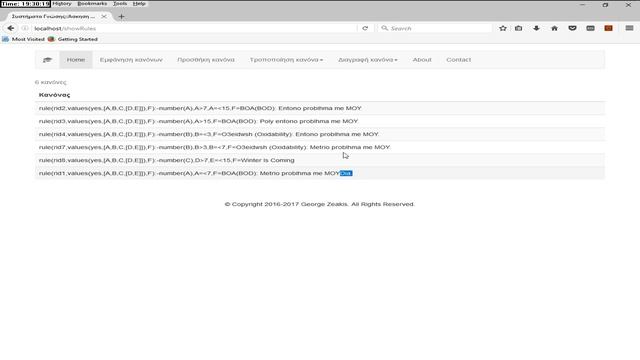Bookmark this page with the star icon
Image resolution: width=640 pixels, height=360 pixels.
point(503,28)
